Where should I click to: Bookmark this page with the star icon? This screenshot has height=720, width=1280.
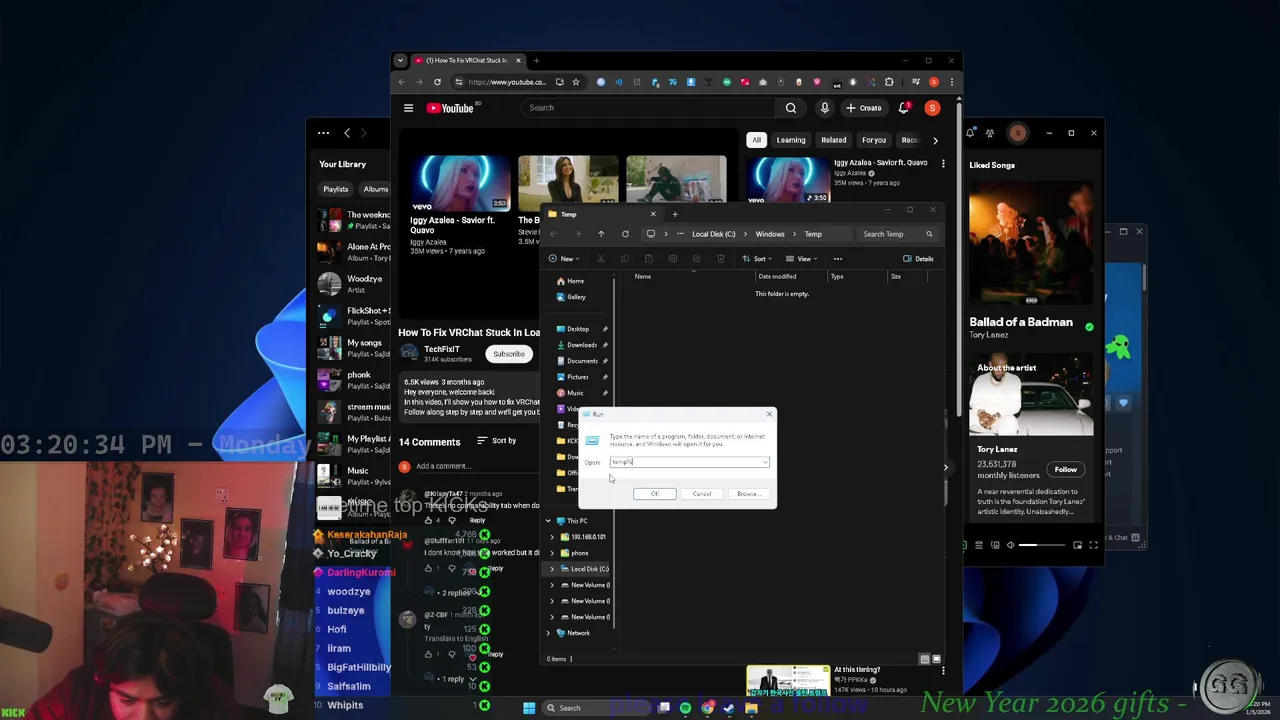point(576,82)
